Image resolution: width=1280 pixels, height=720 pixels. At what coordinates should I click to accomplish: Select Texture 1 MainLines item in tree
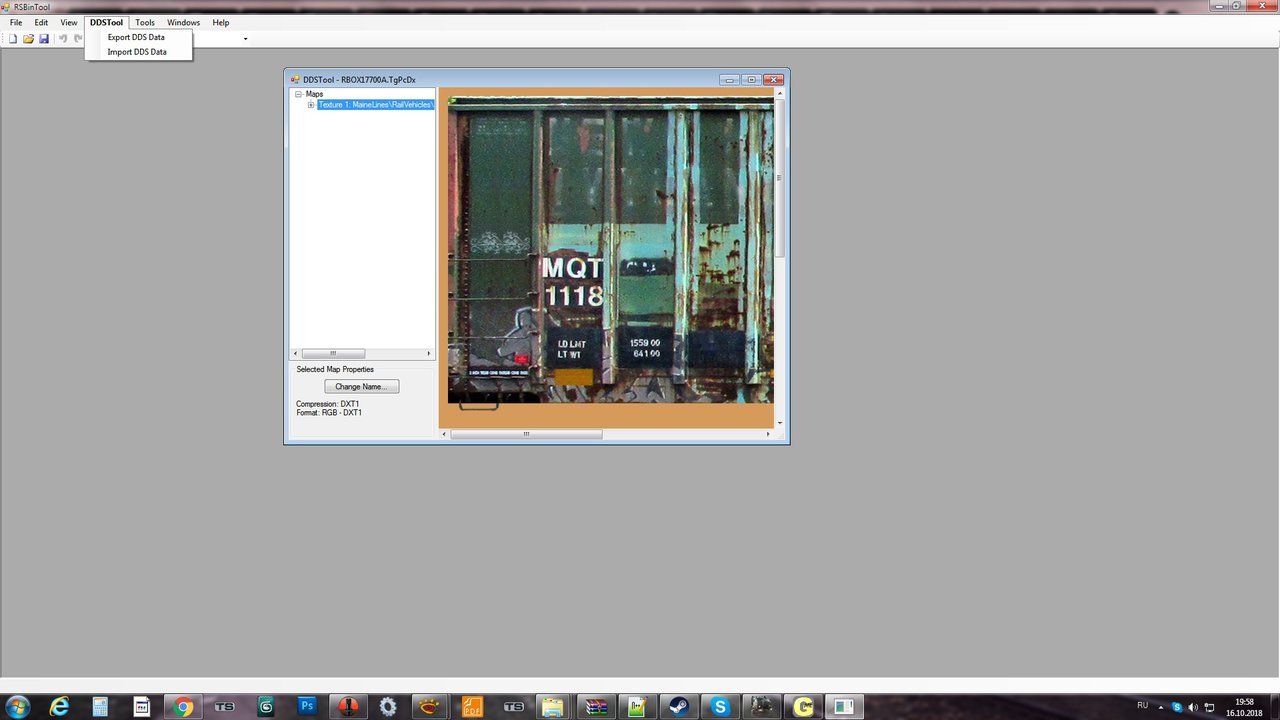375,105
